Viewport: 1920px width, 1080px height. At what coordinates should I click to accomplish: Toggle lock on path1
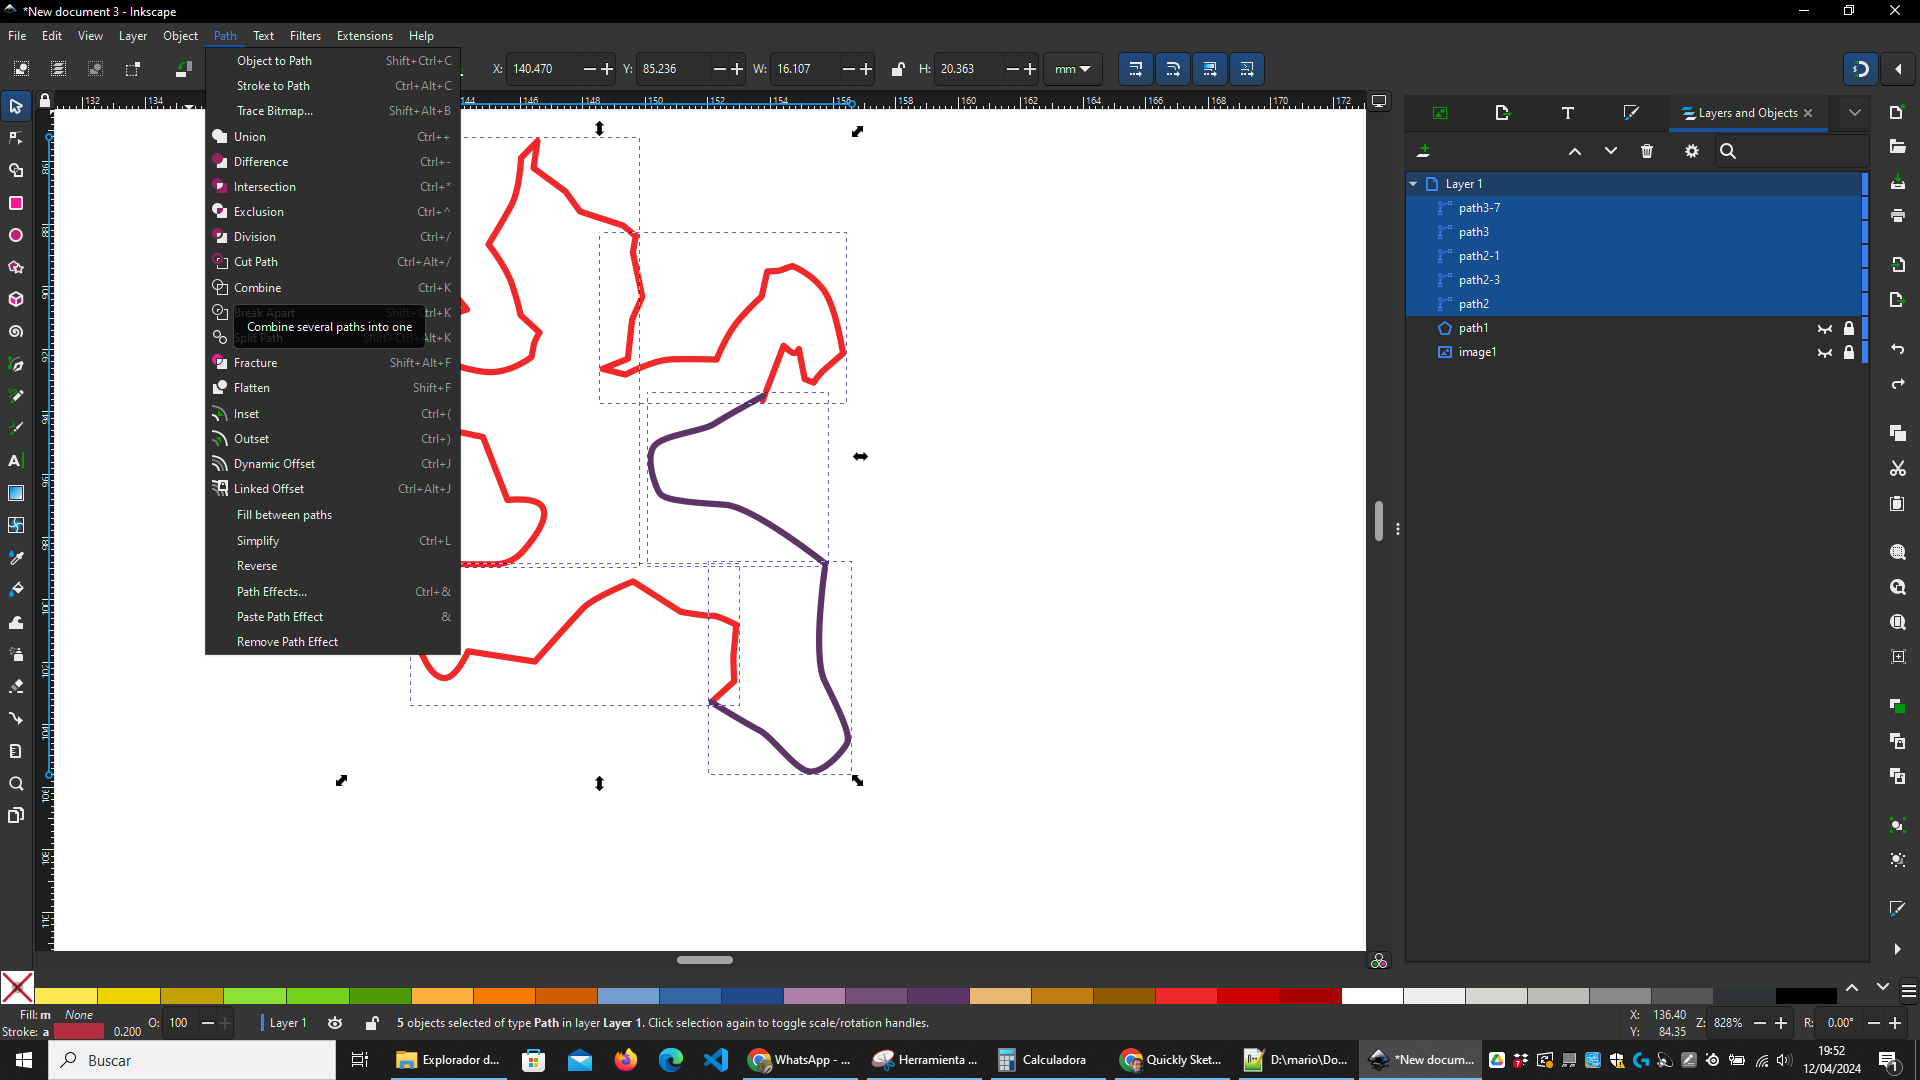point(1849,328)
